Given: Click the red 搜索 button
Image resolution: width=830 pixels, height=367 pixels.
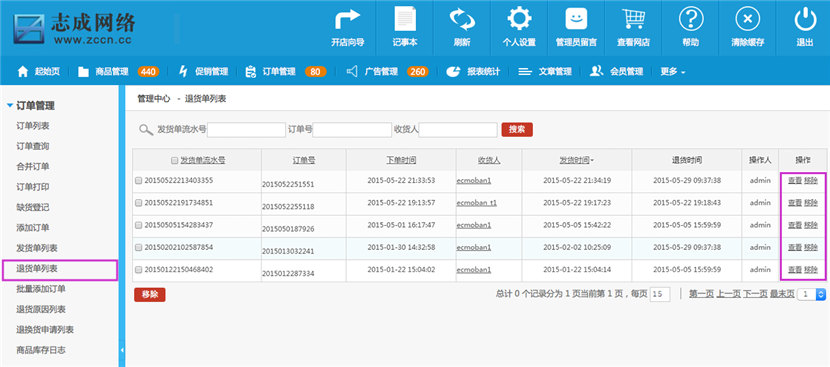Looking at the screenshot, I should point(517,130).
